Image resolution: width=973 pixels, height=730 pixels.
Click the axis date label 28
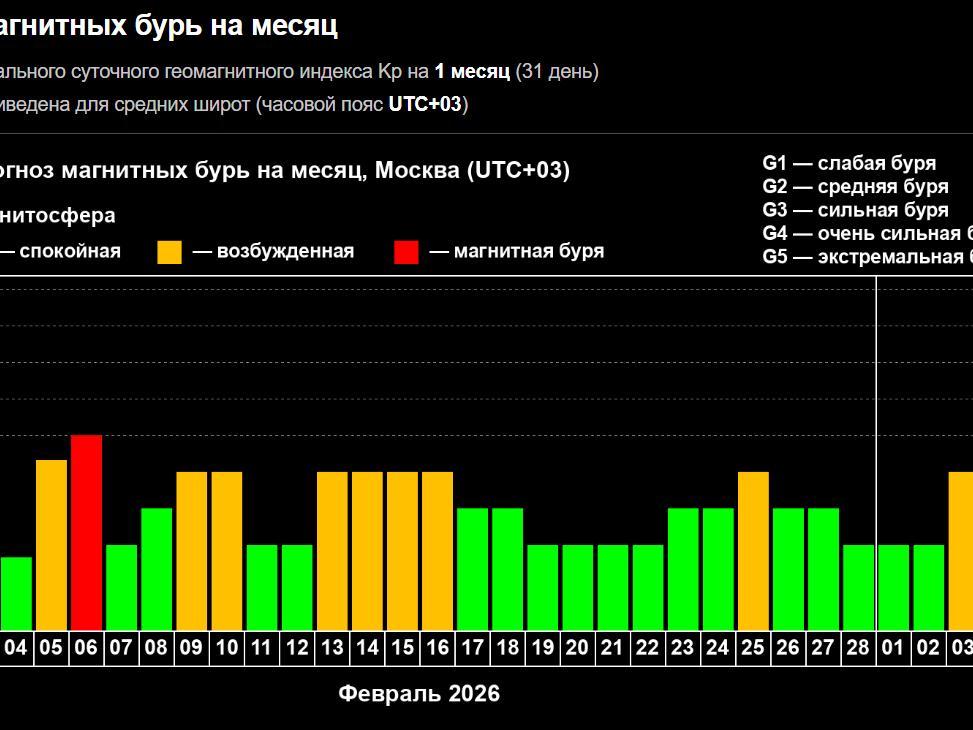coord(858,648)
